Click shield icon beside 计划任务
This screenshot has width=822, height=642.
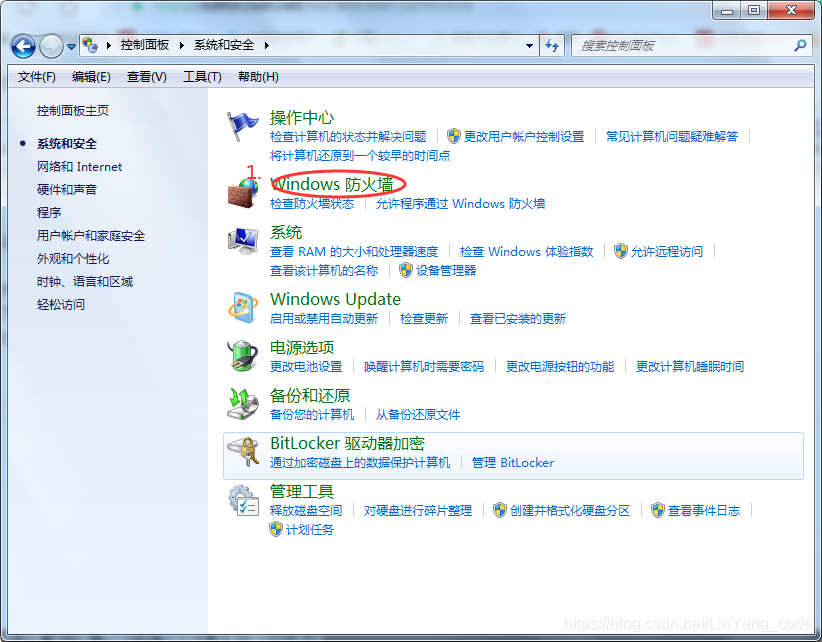276,529
